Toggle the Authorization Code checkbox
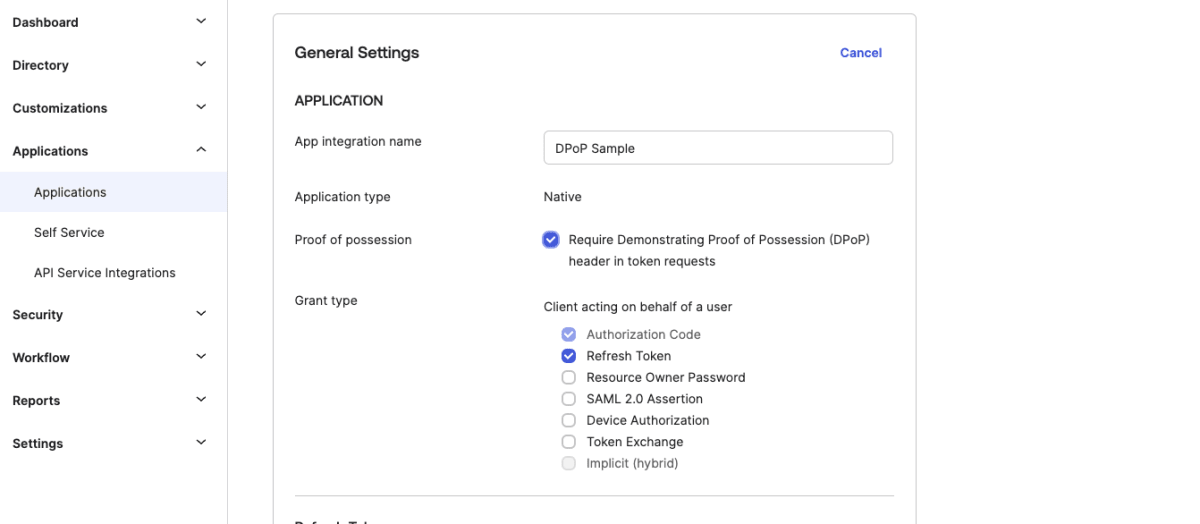1200x524 pixels. point(569,335)
